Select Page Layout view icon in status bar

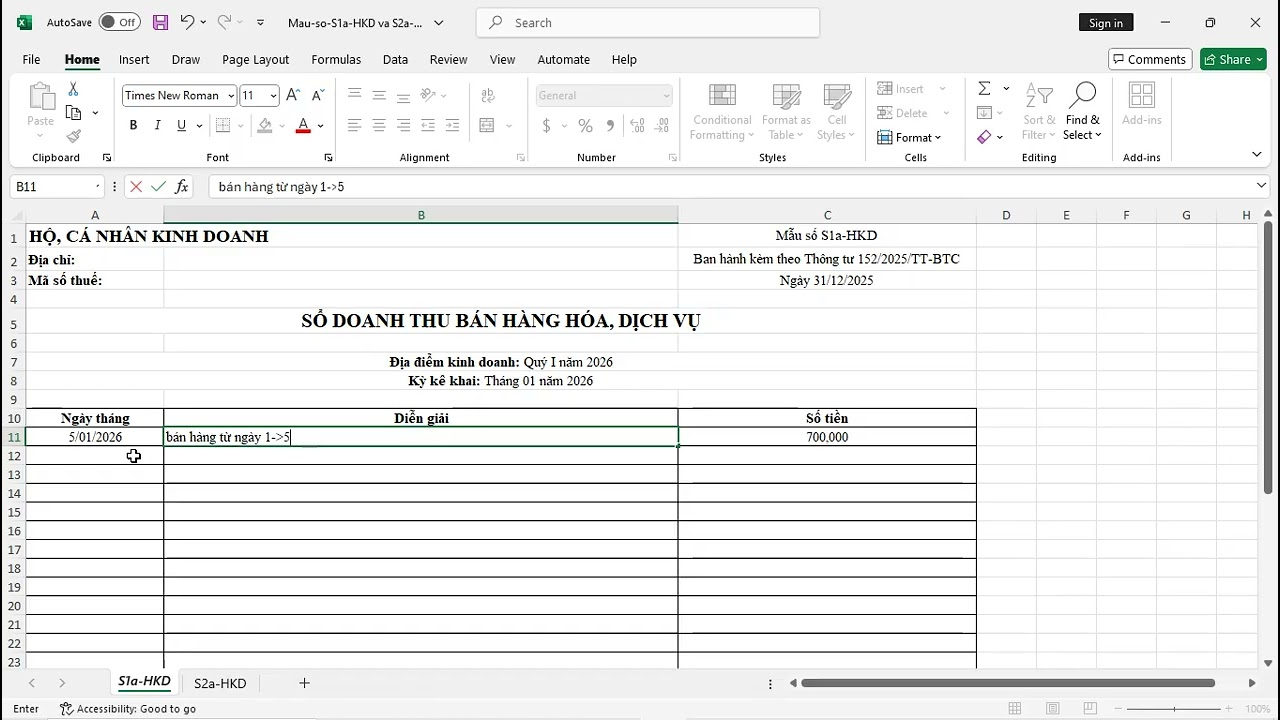1052,709
